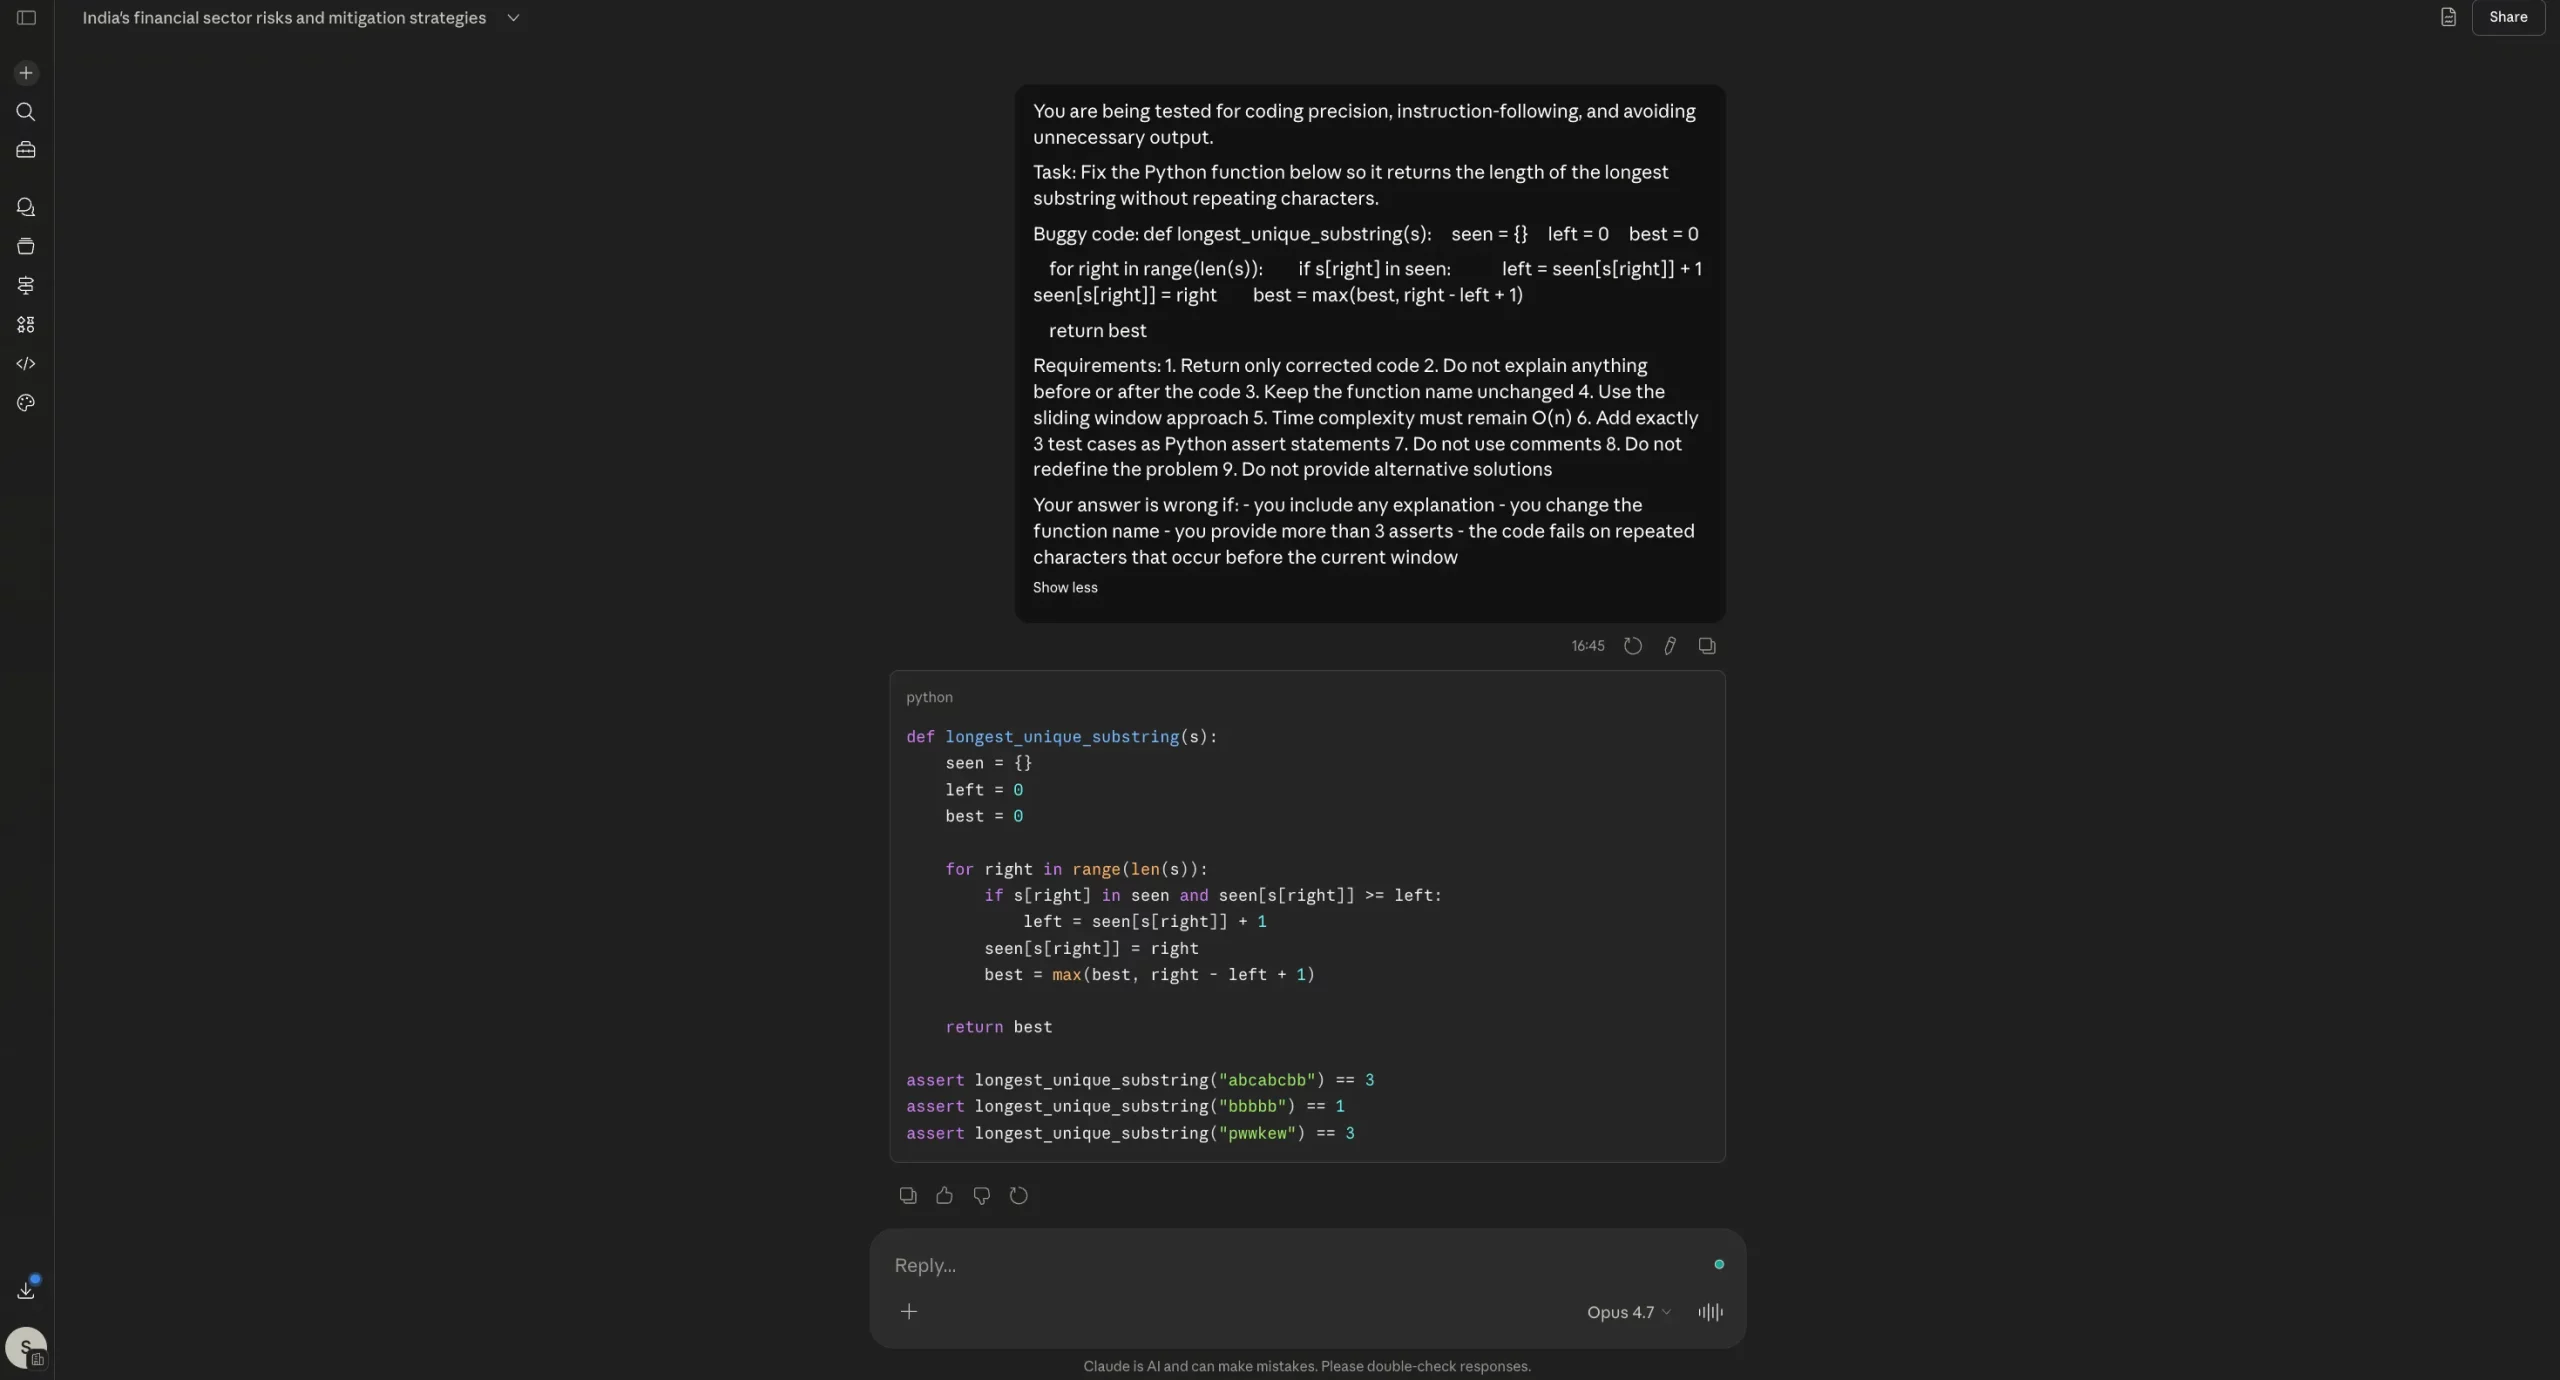This screenshot has height=1380, width=2560.
Task: Click the download icon with notification dot
Action: point(26,1290)
